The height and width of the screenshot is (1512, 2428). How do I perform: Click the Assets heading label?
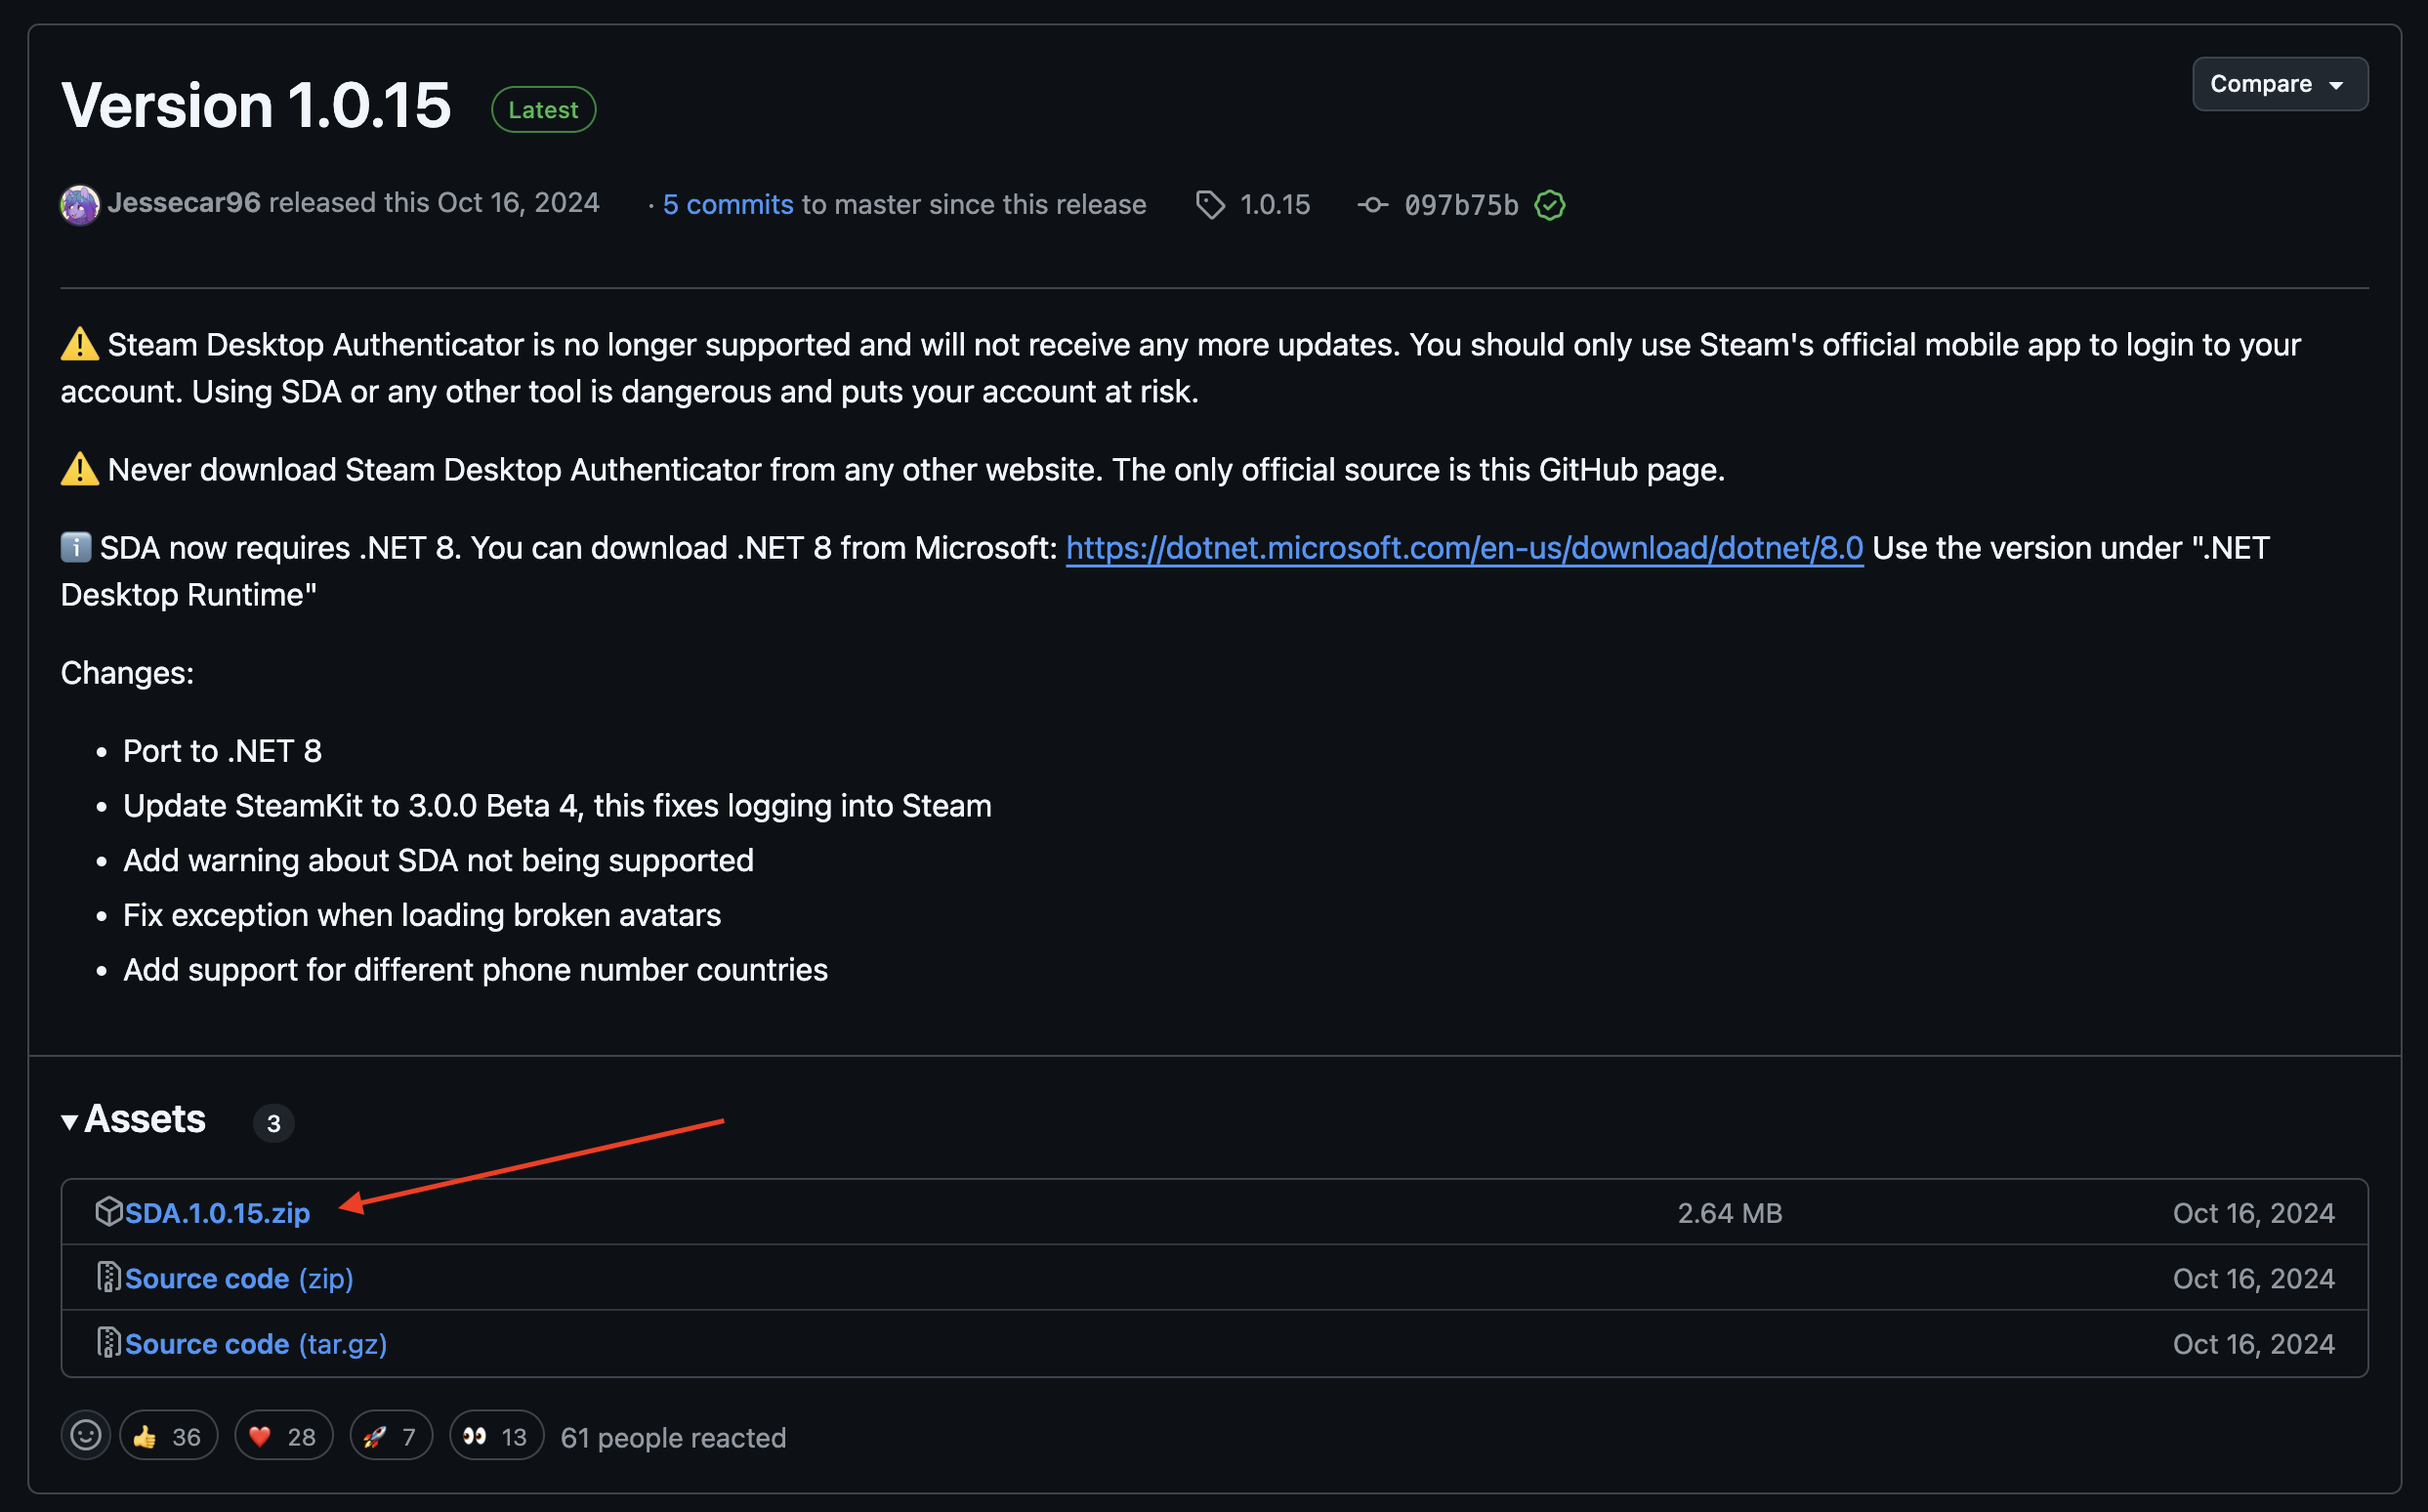coord(145,1119)
